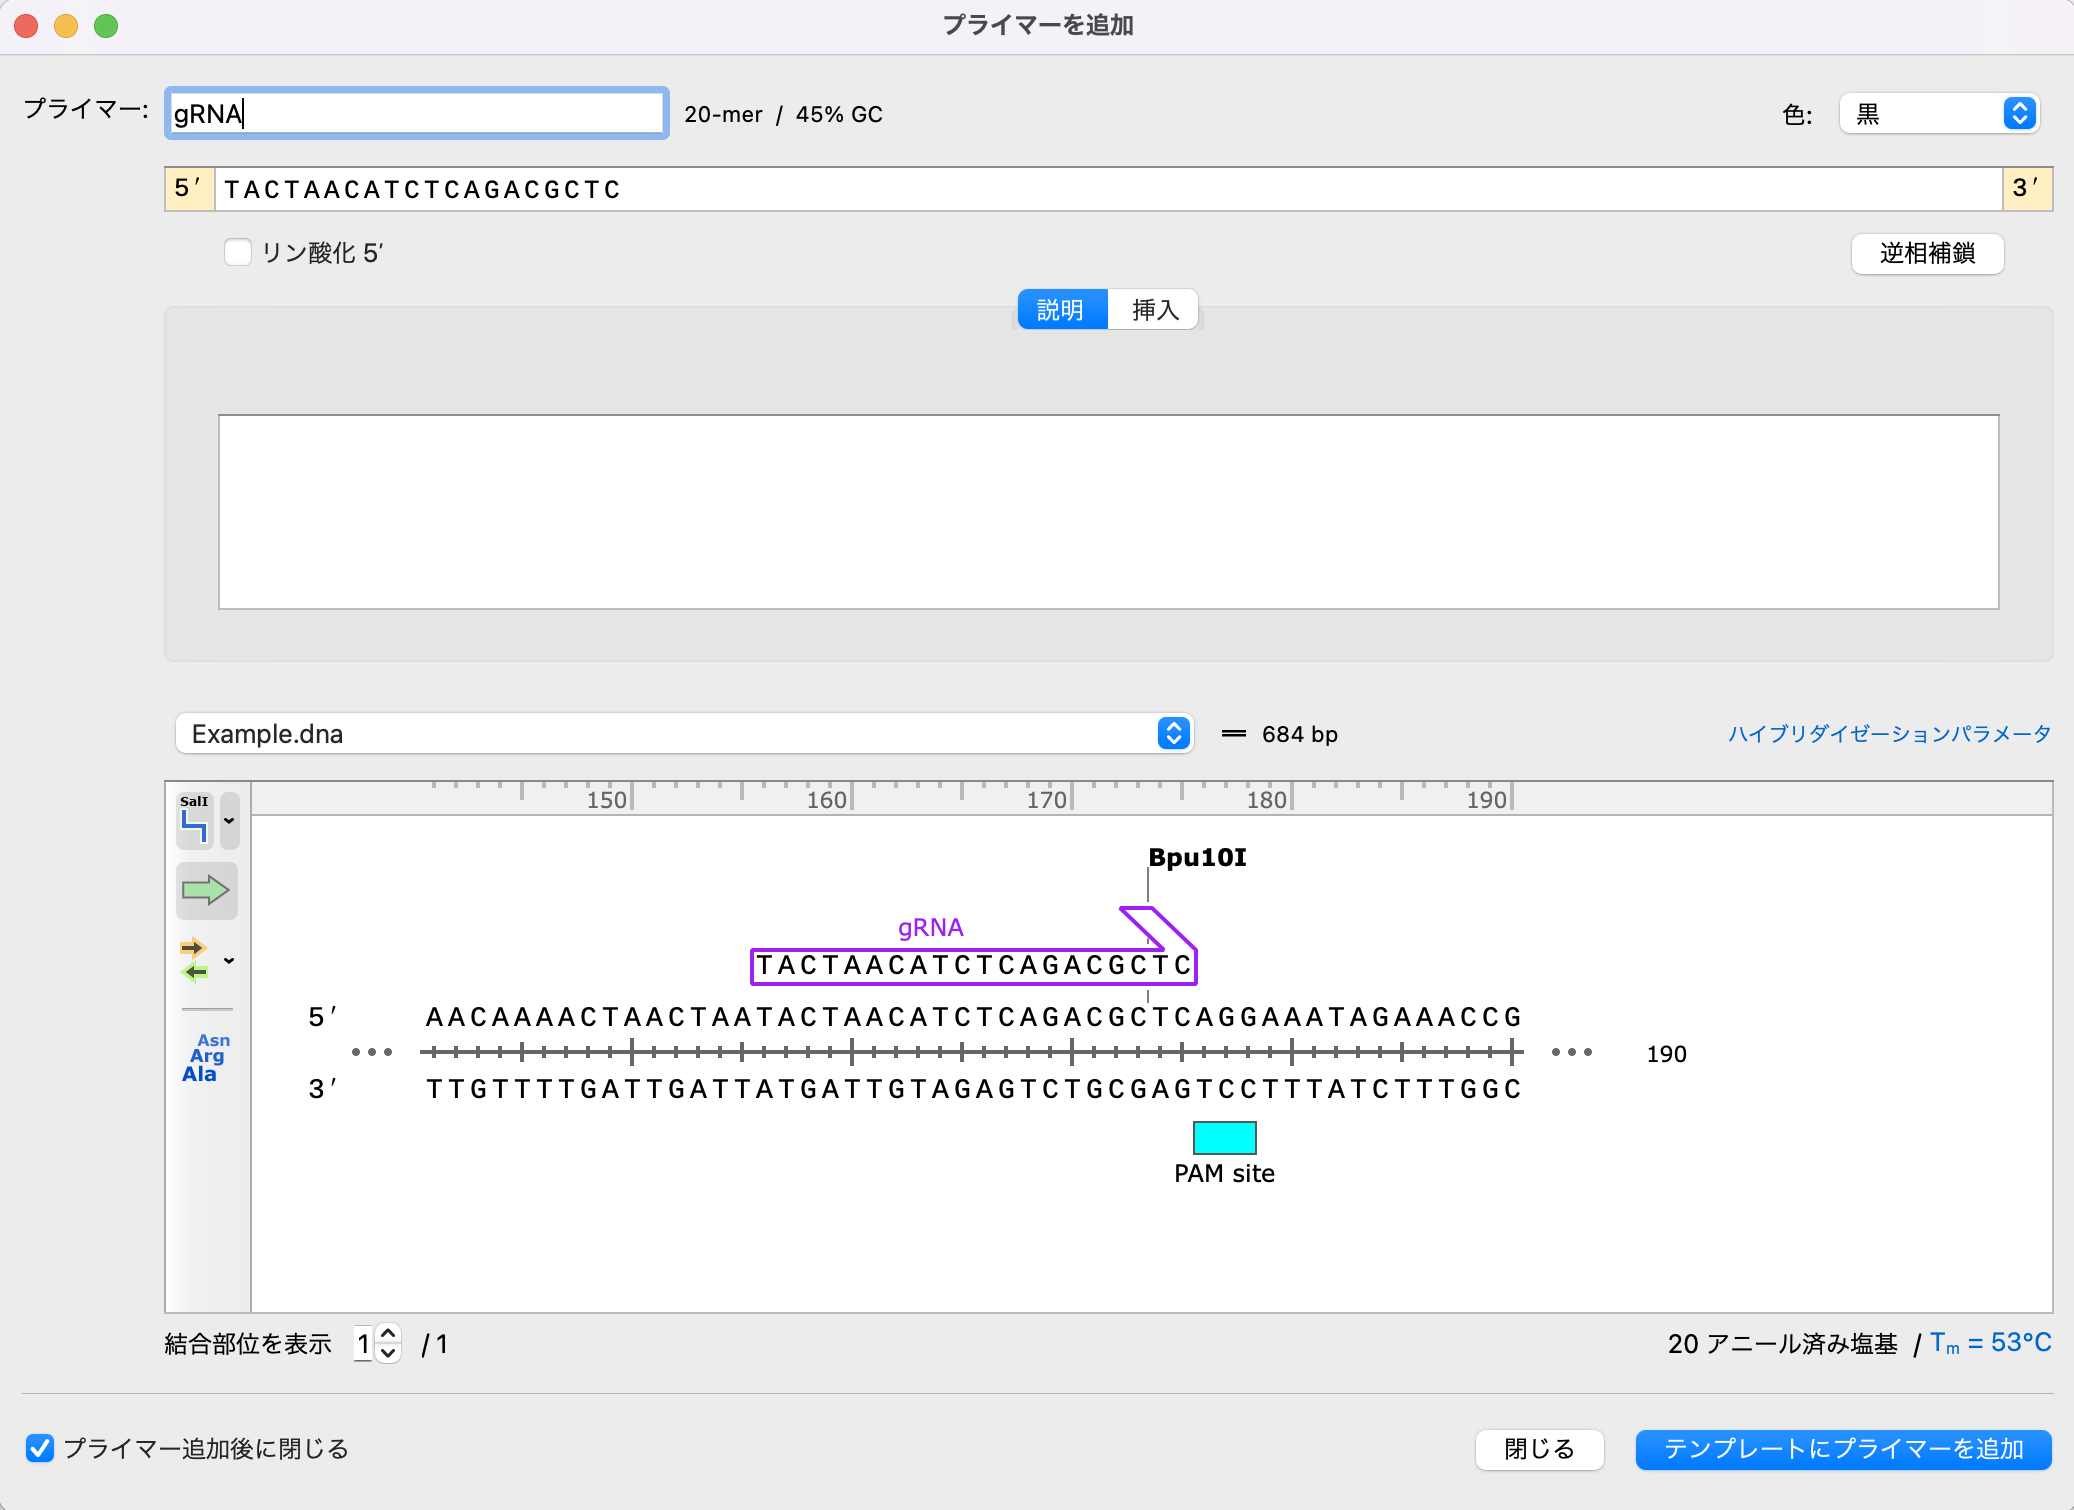
Task: Click the 684 bp length indicator icon
Action: click(1235, 733)
